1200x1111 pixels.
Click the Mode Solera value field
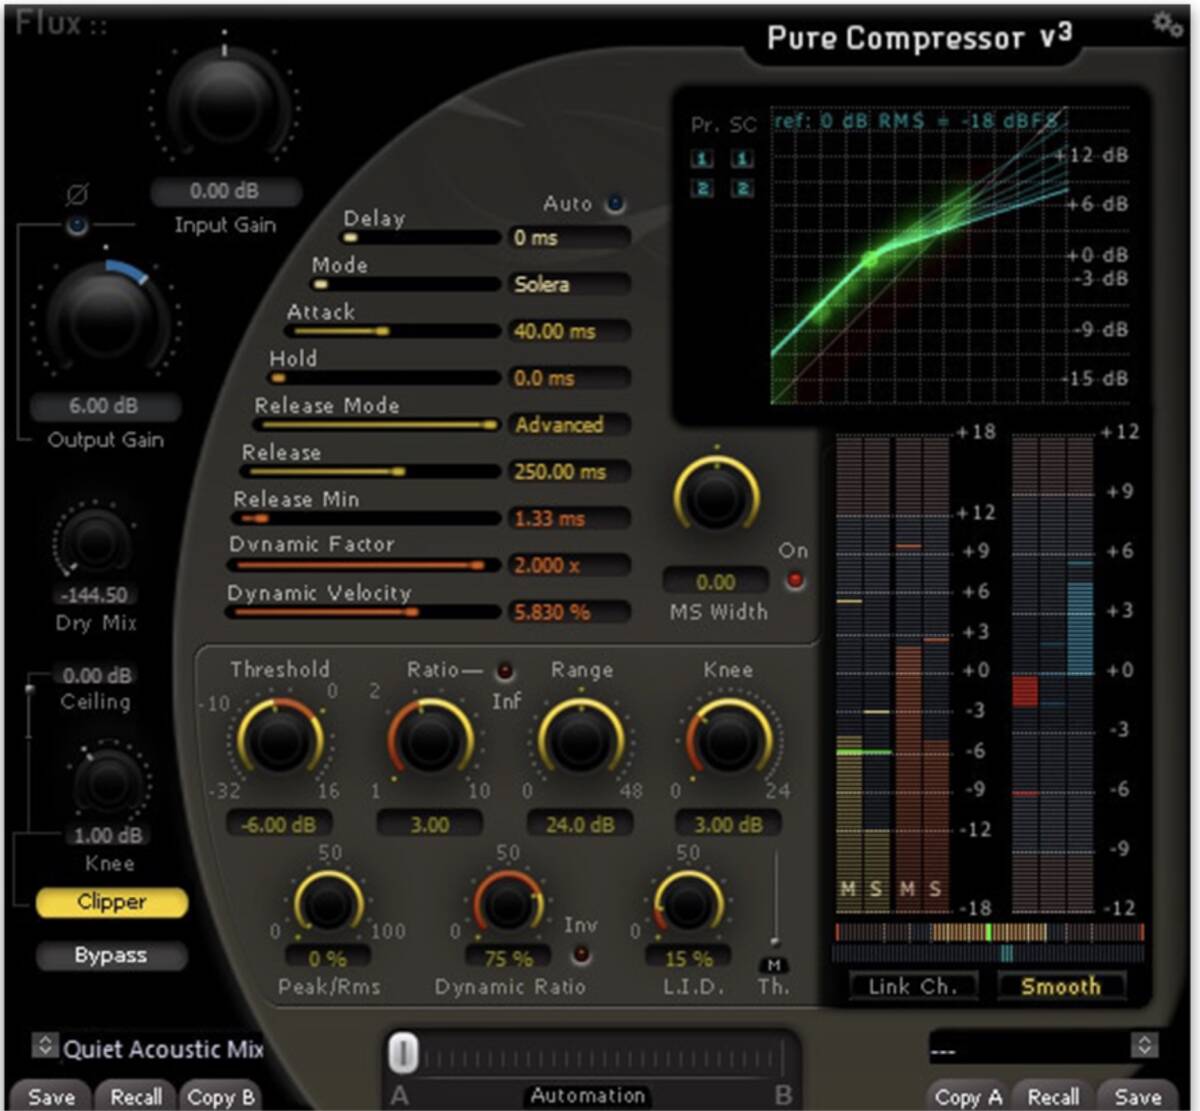pos(569,284)
